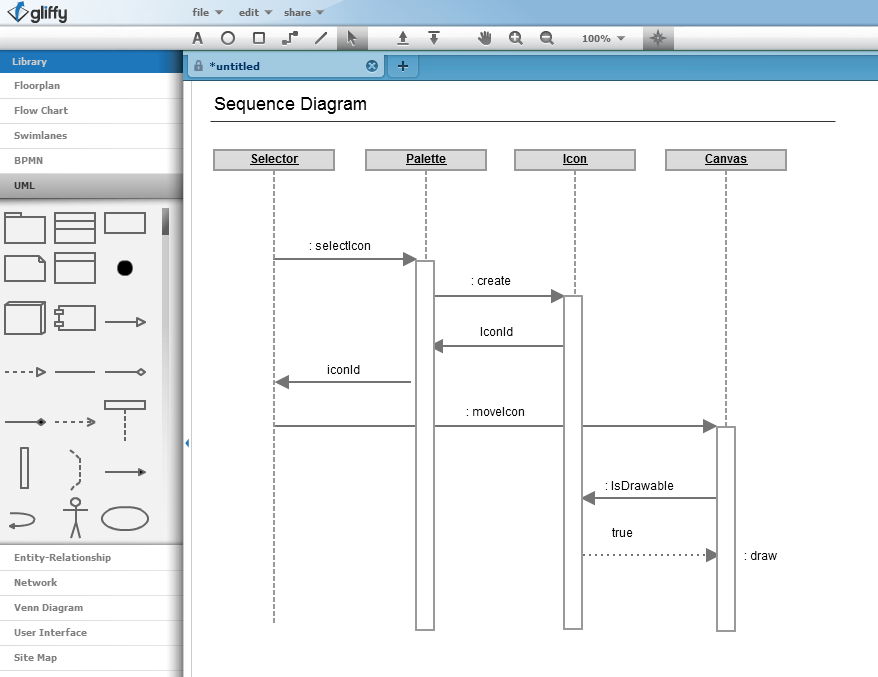
Task: Select the Rectangle drawing tool
Action: [258, 38]
